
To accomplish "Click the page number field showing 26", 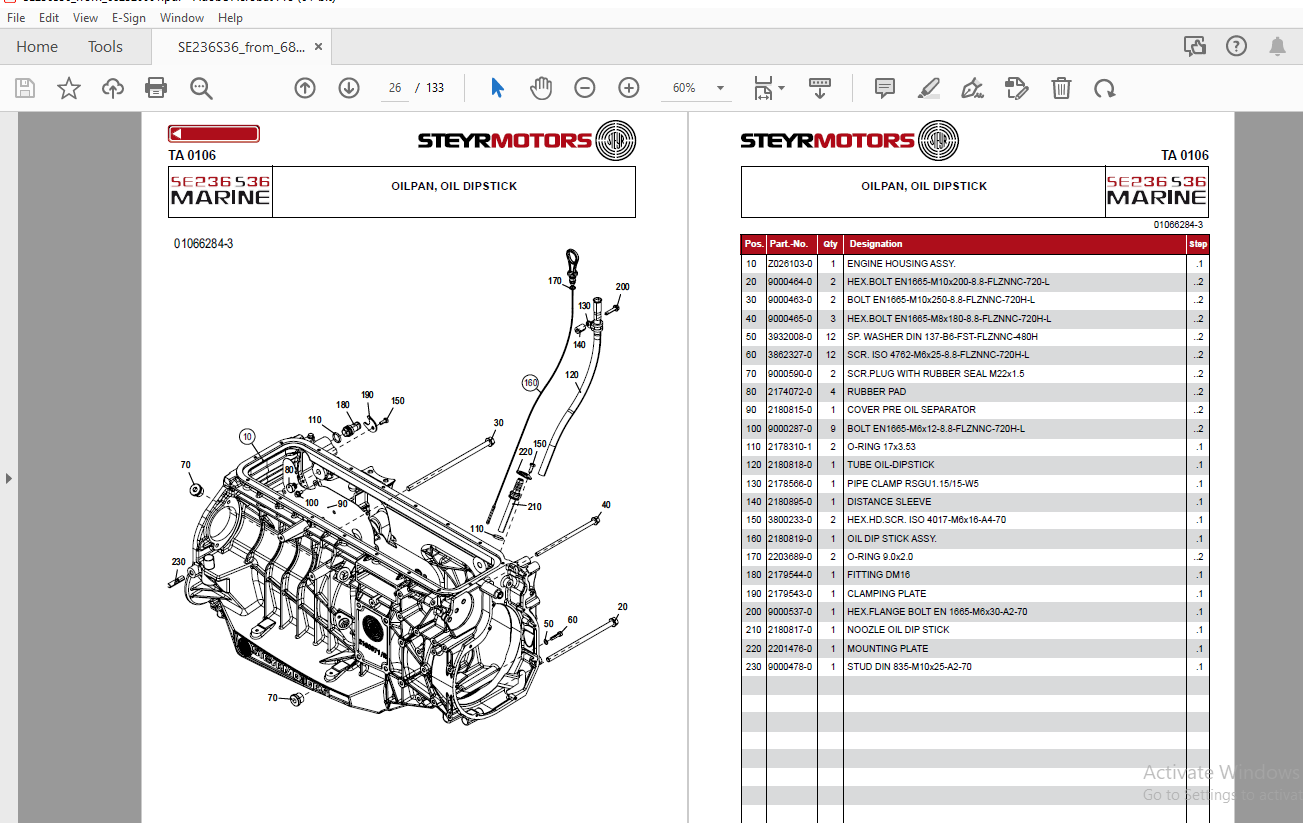I will 395,88.
